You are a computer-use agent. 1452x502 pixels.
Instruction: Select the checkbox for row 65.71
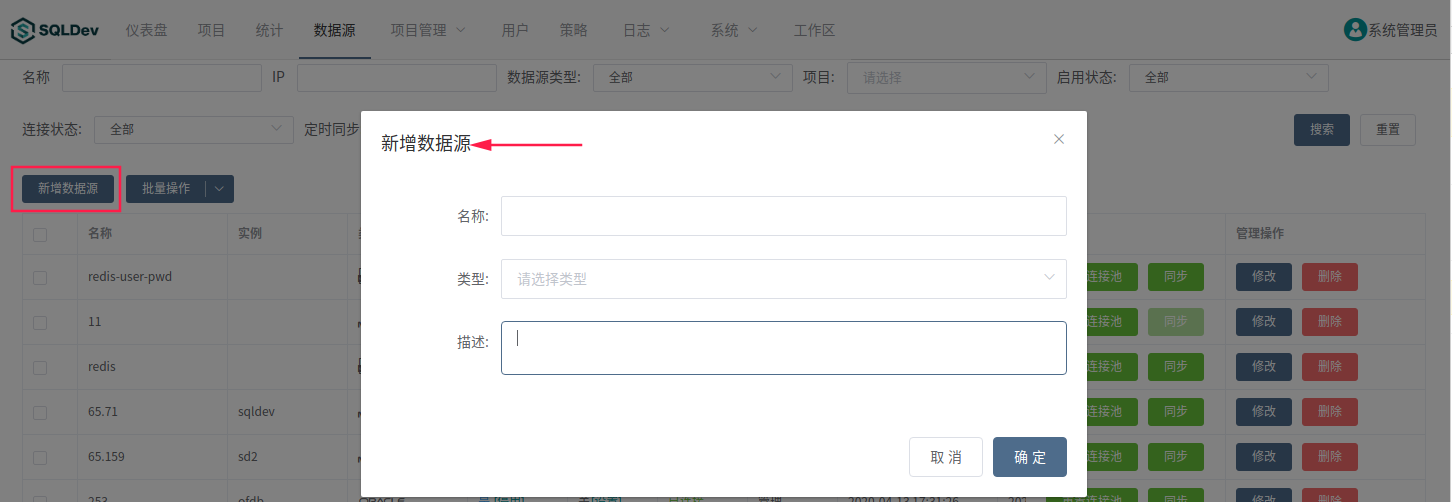pyautogui.click(x=40, y=412)
